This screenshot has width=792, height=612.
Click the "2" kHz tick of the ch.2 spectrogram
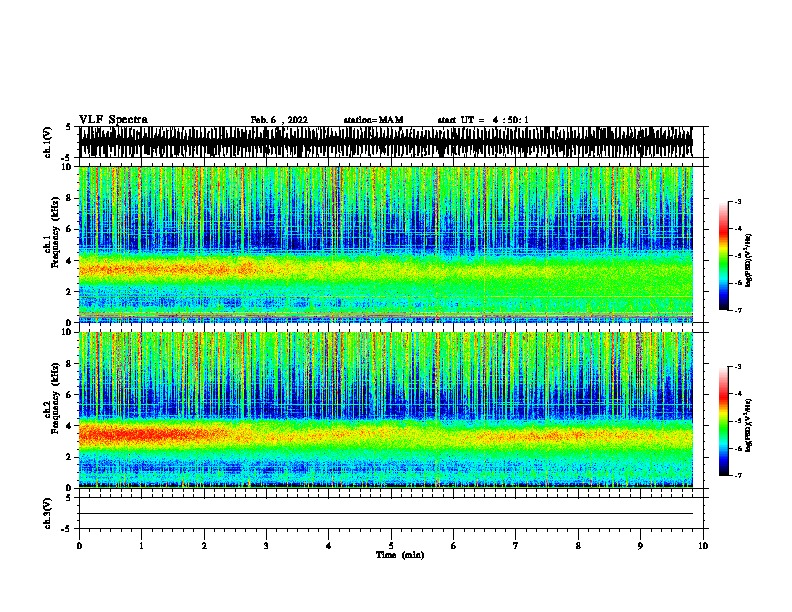tap(70, 457)
